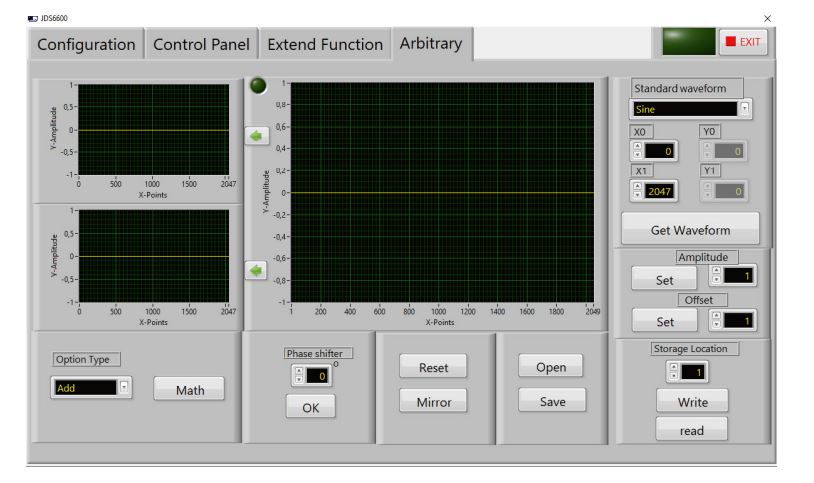814x483 pixels.
Task: Click the X0 value stepper
Action: pyautogui.click(x=637, y=151)
